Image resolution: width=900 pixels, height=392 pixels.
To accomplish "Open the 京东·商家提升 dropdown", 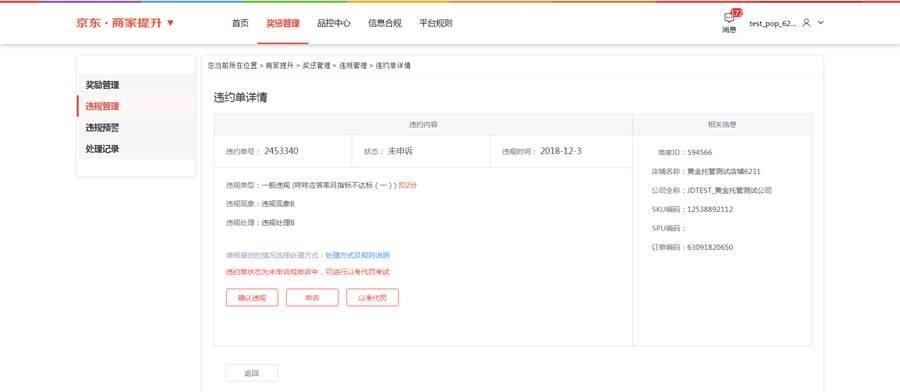I will (x=125, y=23).
